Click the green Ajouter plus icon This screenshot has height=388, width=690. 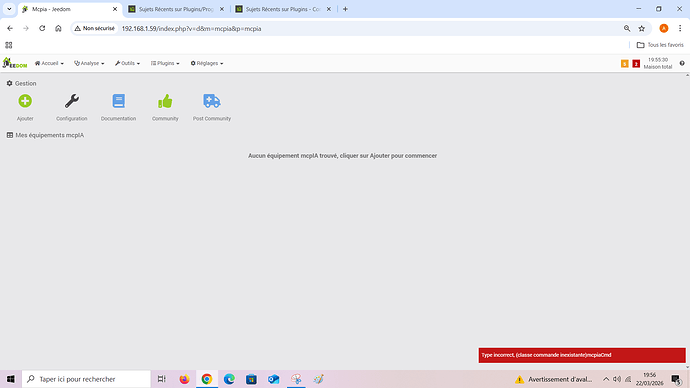(25, 101)
